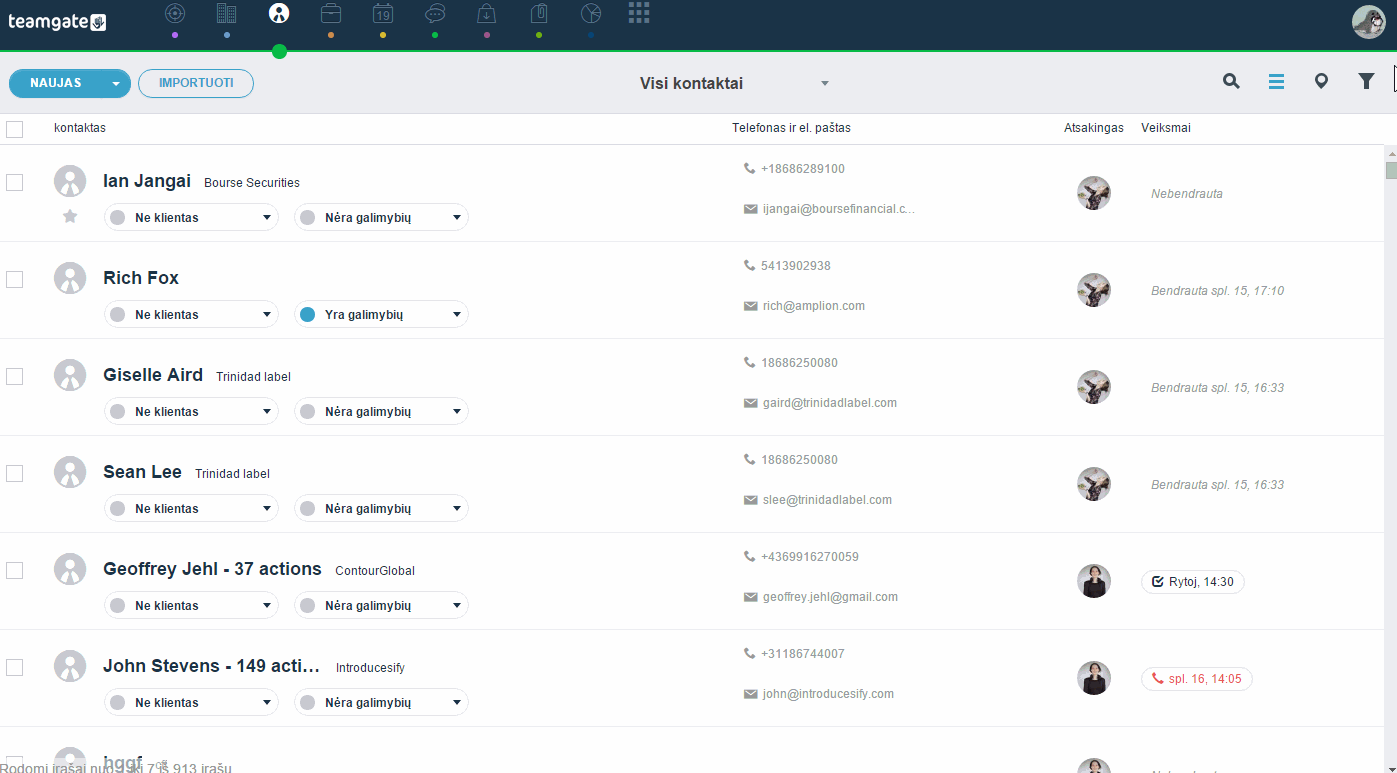This screenshot has height=773, width=1397.
Task: Tick the select-all checkbox in header
Action: (x=14, y=129)
